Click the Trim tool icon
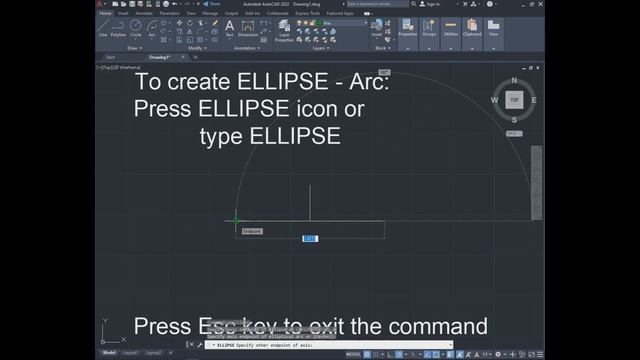The image size is (640, 360). click(200, 23)
